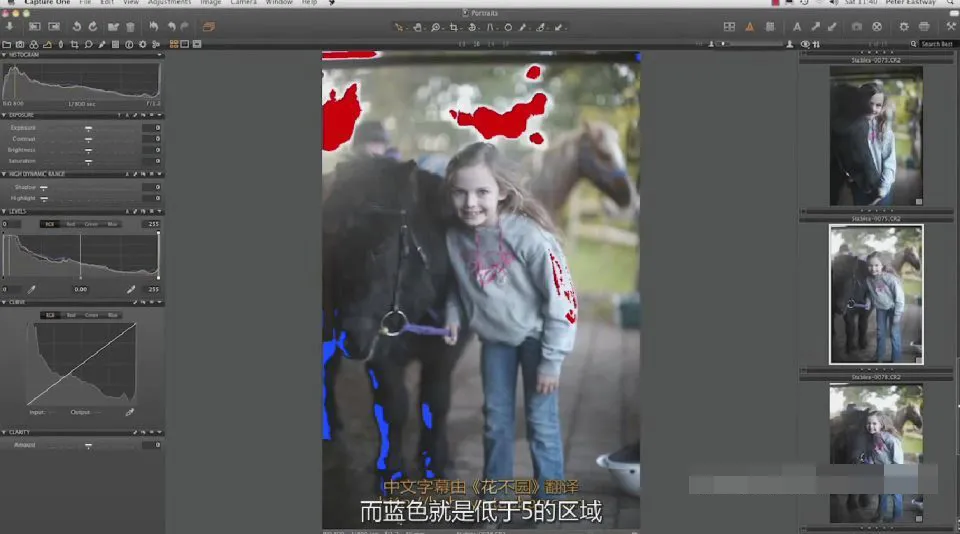Switch to multi-view viewer mode
The width and height of the screenshot is (960, 534).
pyautogui.click(x=174, y=44)
